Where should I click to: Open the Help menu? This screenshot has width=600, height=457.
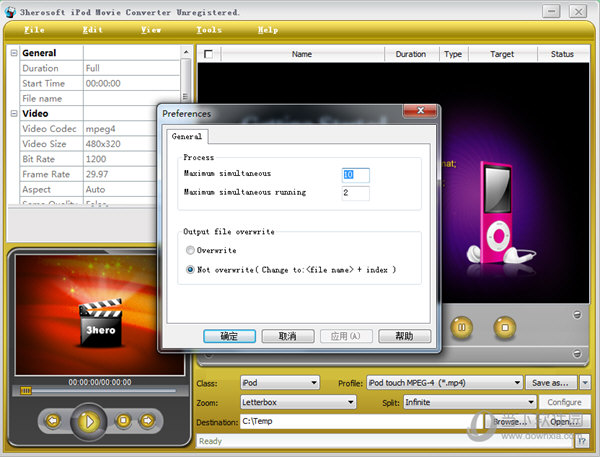268,30
